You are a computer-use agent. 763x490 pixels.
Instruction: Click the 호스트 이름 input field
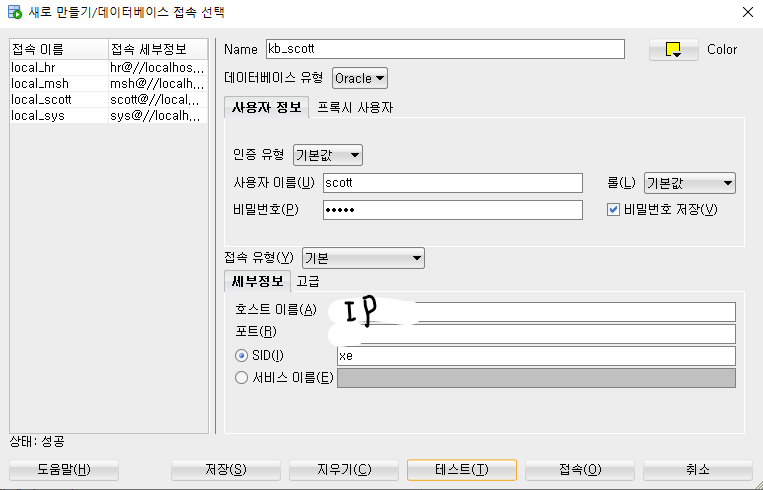pyautogui.click(x=536, y=311)
